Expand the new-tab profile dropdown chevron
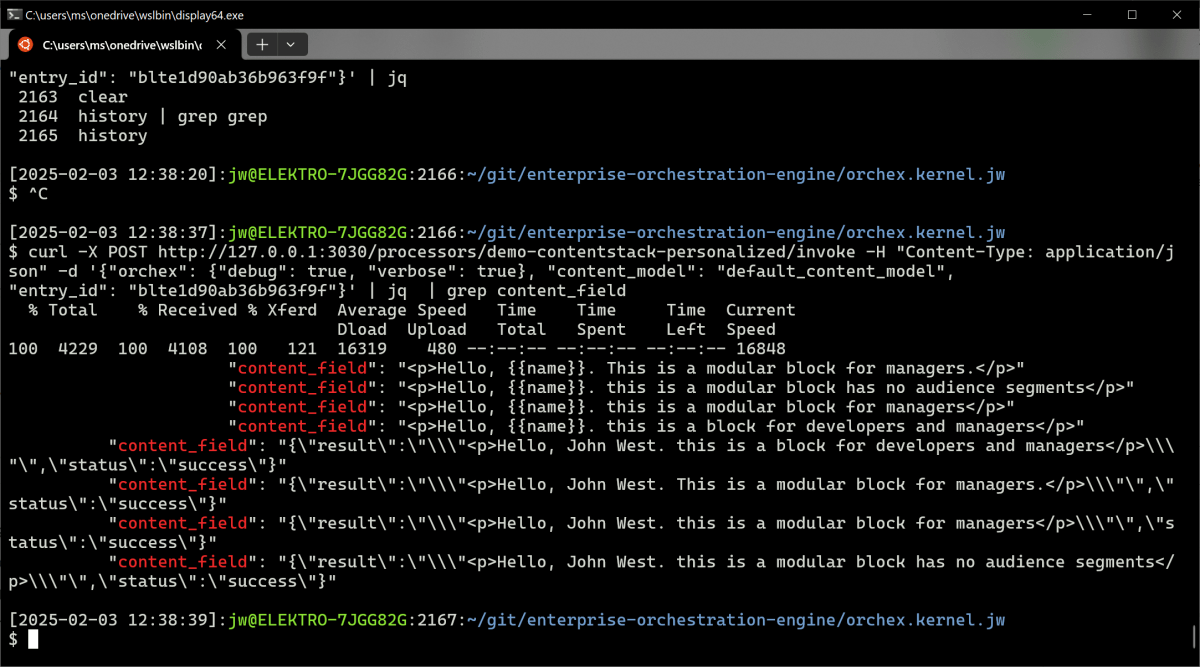This screenshot has height=667, width=1200. click(x=291, y=45)
